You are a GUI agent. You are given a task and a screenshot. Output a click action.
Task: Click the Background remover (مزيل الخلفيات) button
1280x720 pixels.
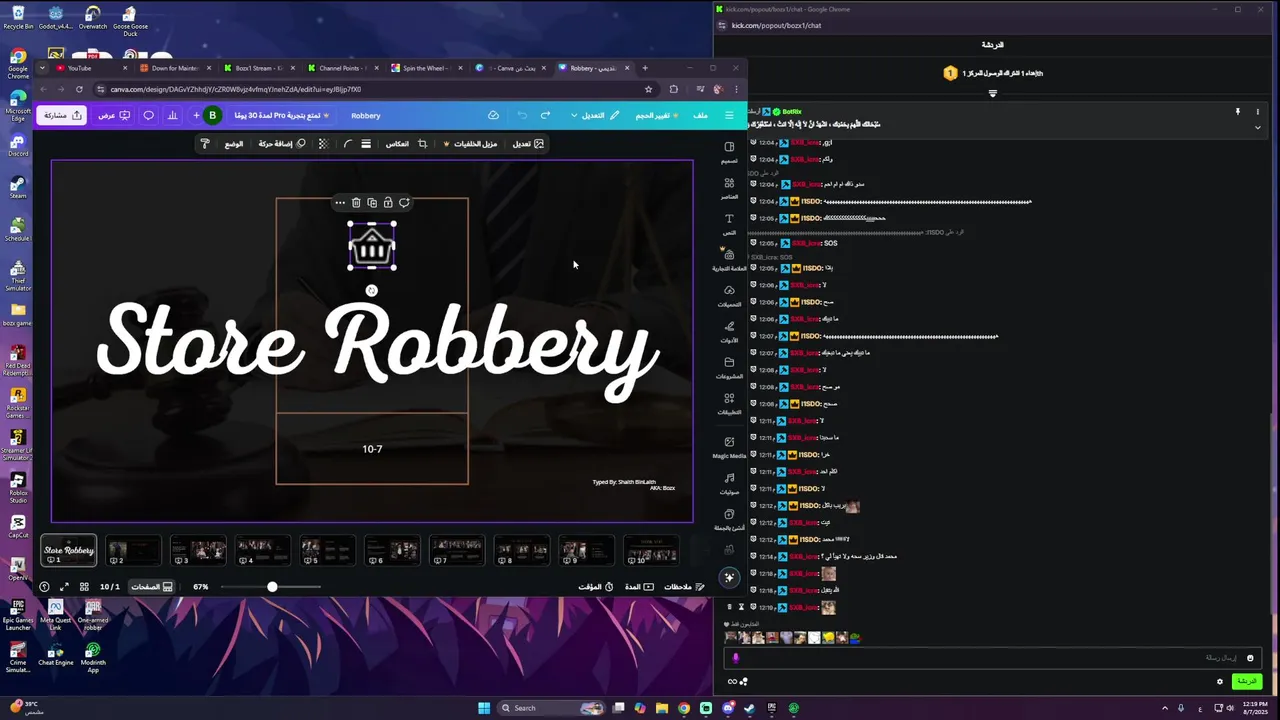[x=470, y=144]
